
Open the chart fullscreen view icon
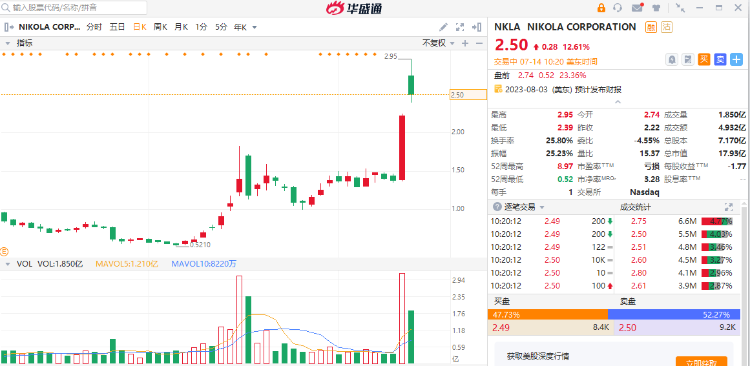460,27
